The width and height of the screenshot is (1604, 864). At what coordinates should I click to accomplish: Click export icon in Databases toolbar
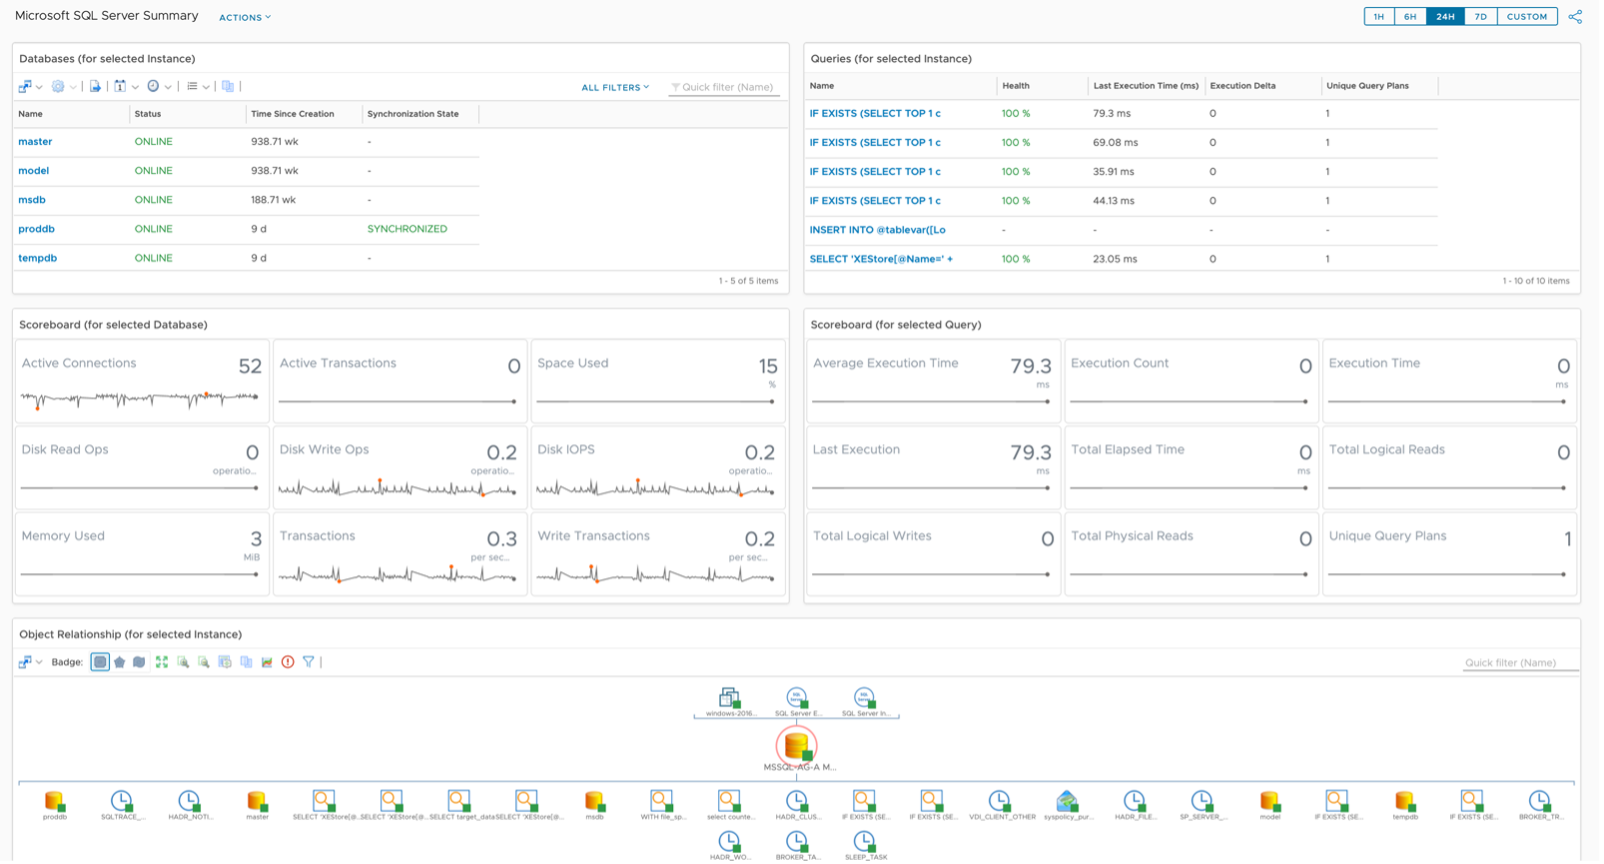point(95,87)
